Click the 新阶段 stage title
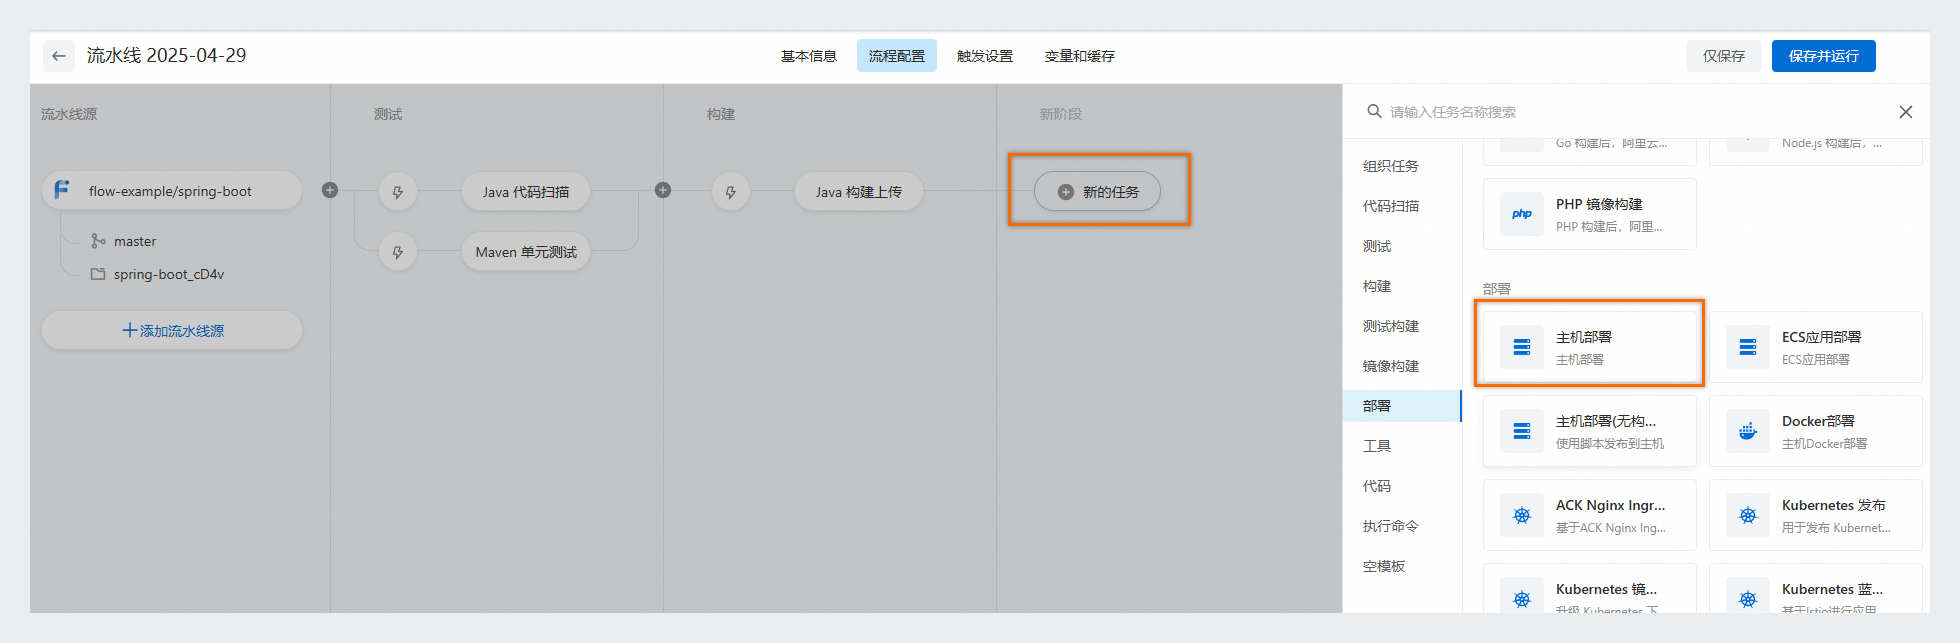Viewport: 1960px width, 643px height. (x=1060, y=114)
